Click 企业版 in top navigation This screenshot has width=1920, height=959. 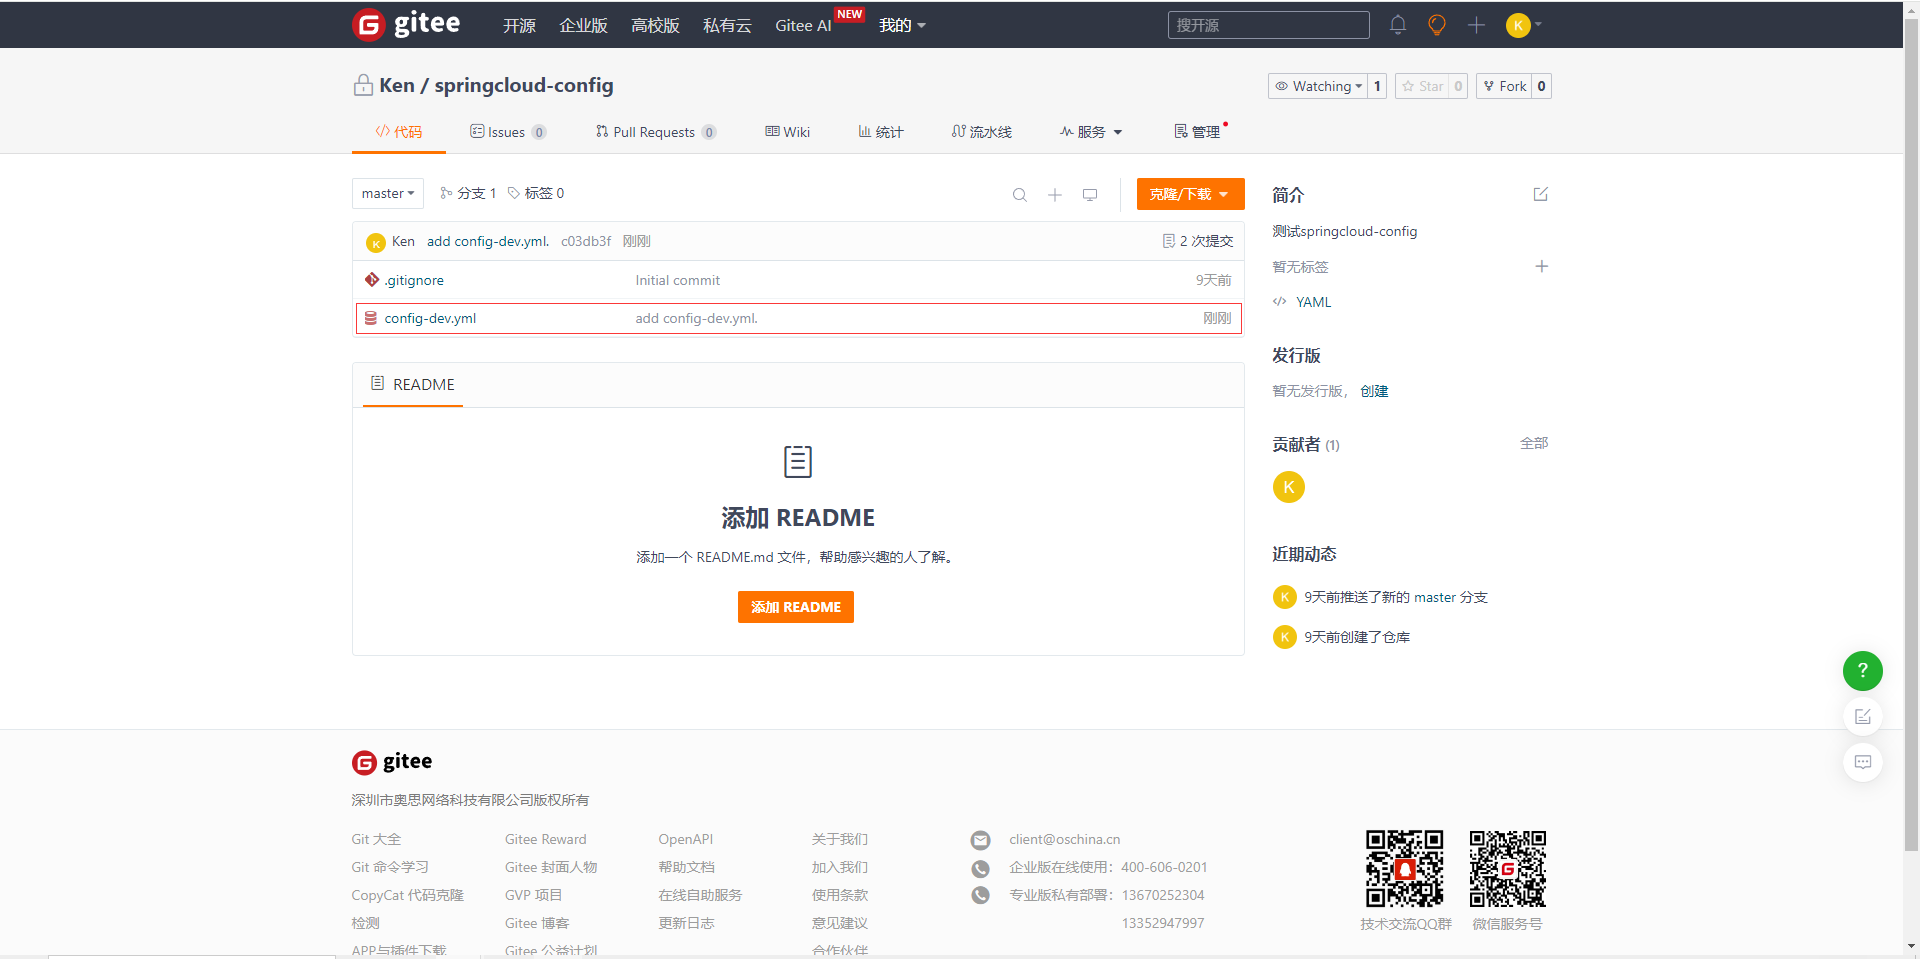tap(583, 25)
